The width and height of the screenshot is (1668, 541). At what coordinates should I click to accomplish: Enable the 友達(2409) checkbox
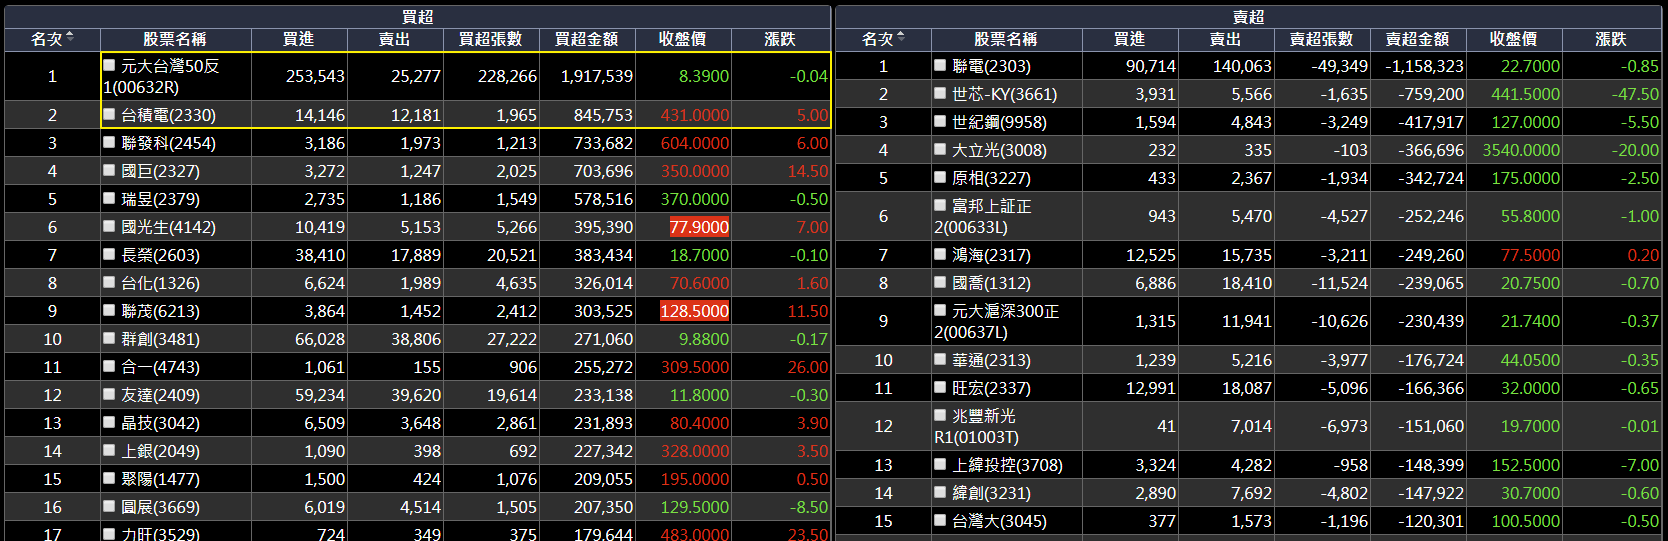110,395
